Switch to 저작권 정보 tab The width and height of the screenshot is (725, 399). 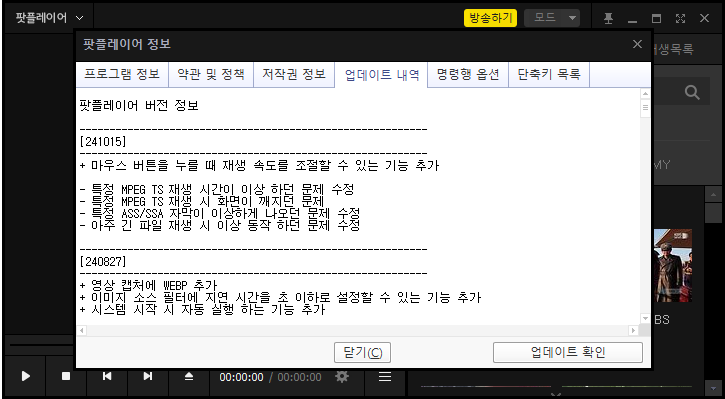[294, 74]
